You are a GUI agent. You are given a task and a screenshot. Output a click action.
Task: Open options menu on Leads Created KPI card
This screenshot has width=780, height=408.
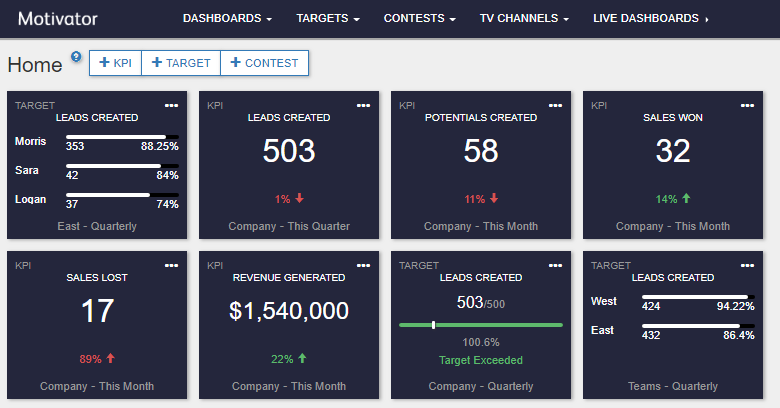coord(363,105)
